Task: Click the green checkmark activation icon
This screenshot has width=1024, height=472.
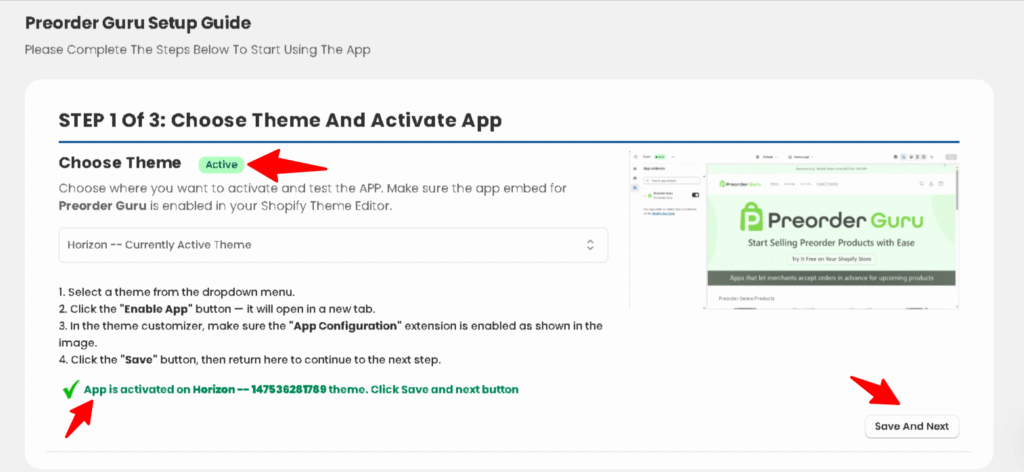Action: pyautogui.click(x=71, y=390)
